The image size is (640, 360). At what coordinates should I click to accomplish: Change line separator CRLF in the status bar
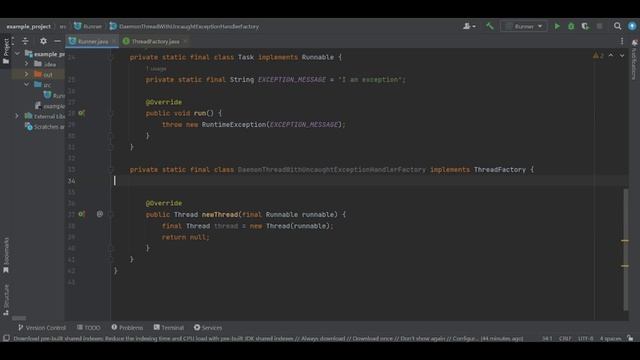[x=565, y=338]
